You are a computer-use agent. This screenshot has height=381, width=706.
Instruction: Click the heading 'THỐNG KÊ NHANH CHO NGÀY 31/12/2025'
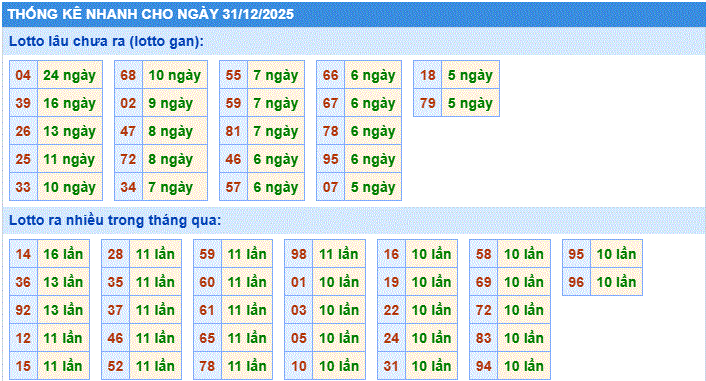click(x=151, y=14)
